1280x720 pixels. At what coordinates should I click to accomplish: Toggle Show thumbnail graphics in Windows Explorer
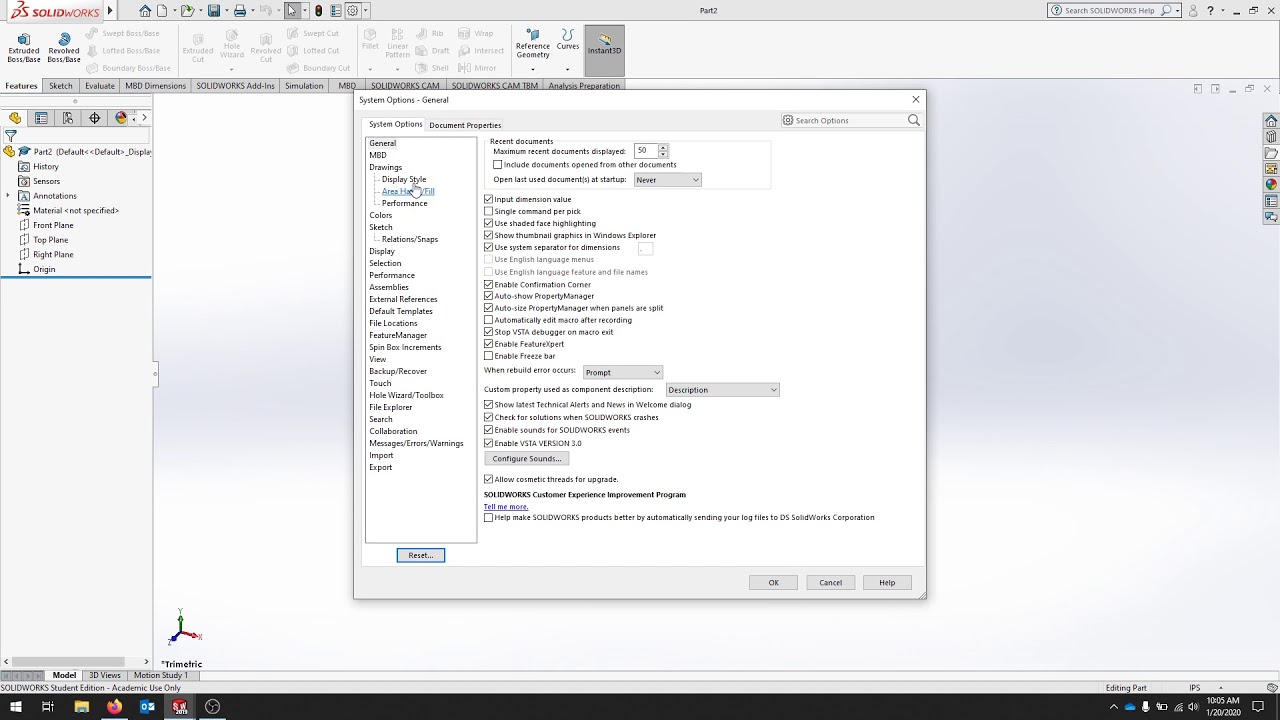point(488,235)
